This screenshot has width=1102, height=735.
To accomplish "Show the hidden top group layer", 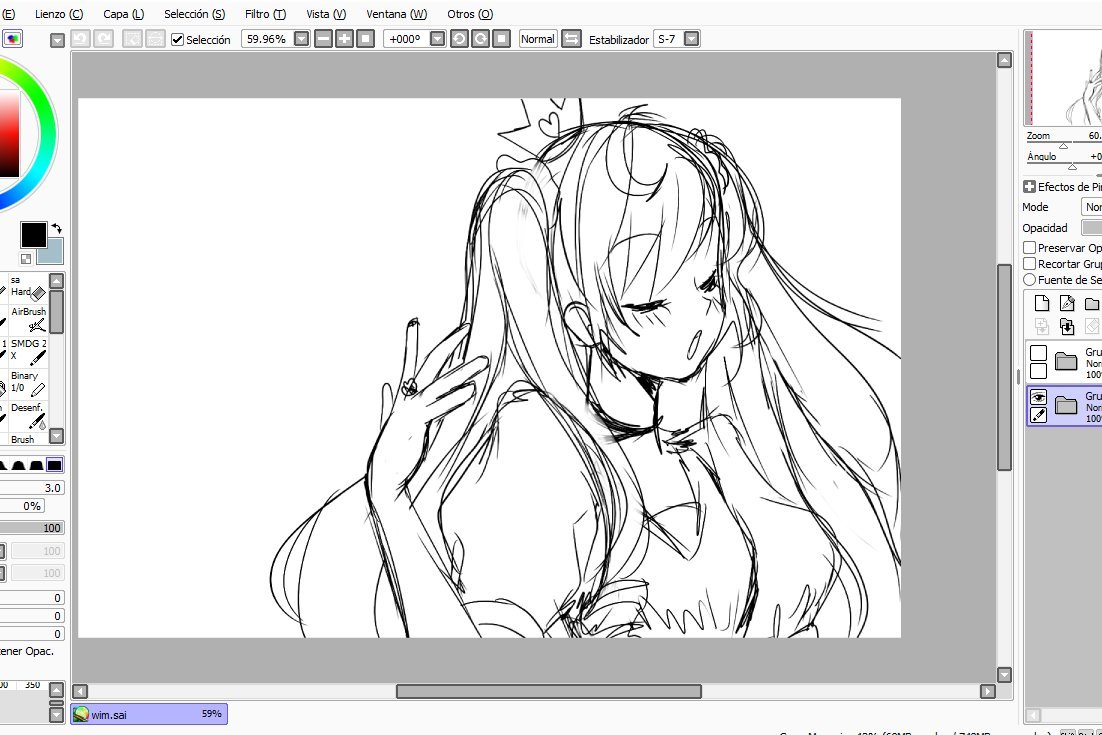I will coord(1038,353).
